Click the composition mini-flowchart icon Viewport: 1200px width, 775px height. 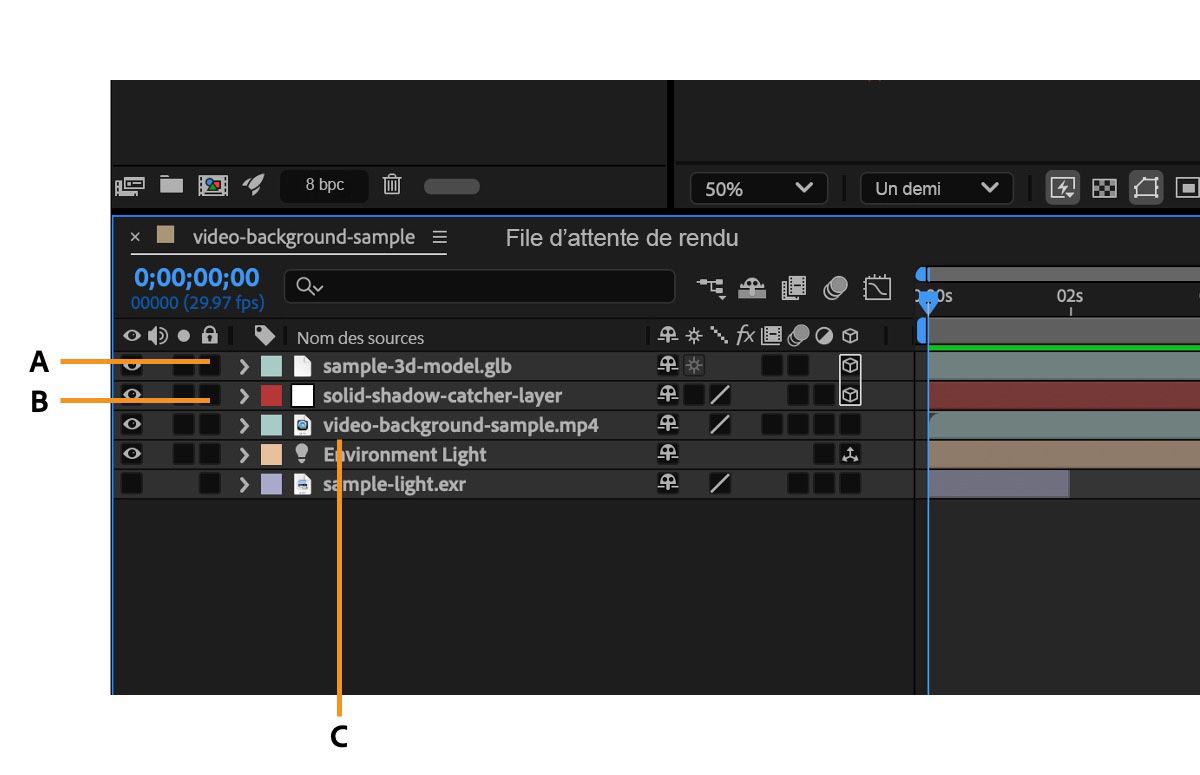(x=712, y=287)
